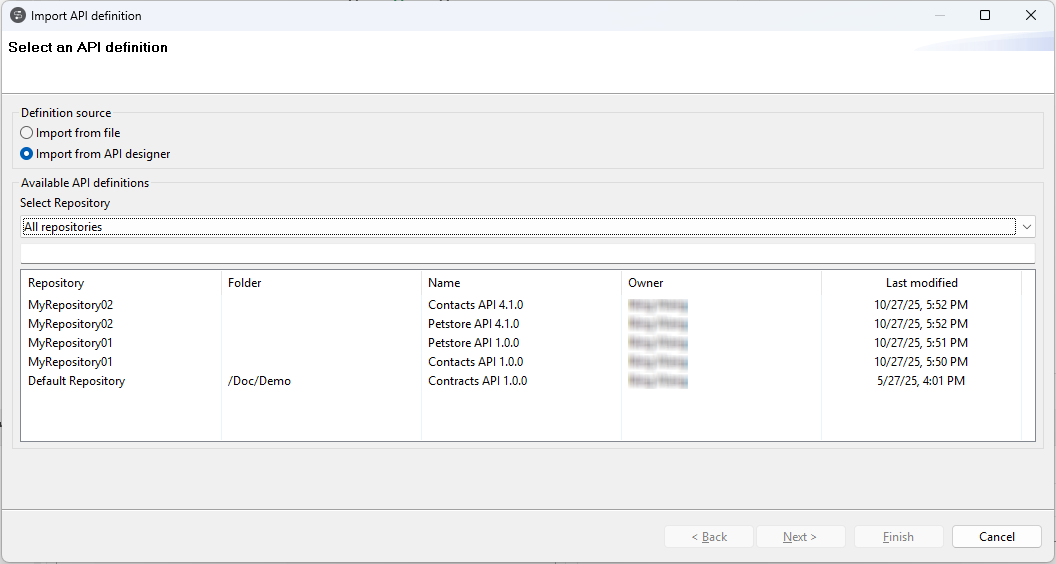Select Contacts API 4.1.0 row
The width and height of the screenshot is (1056, 564).
pos(528,305)
